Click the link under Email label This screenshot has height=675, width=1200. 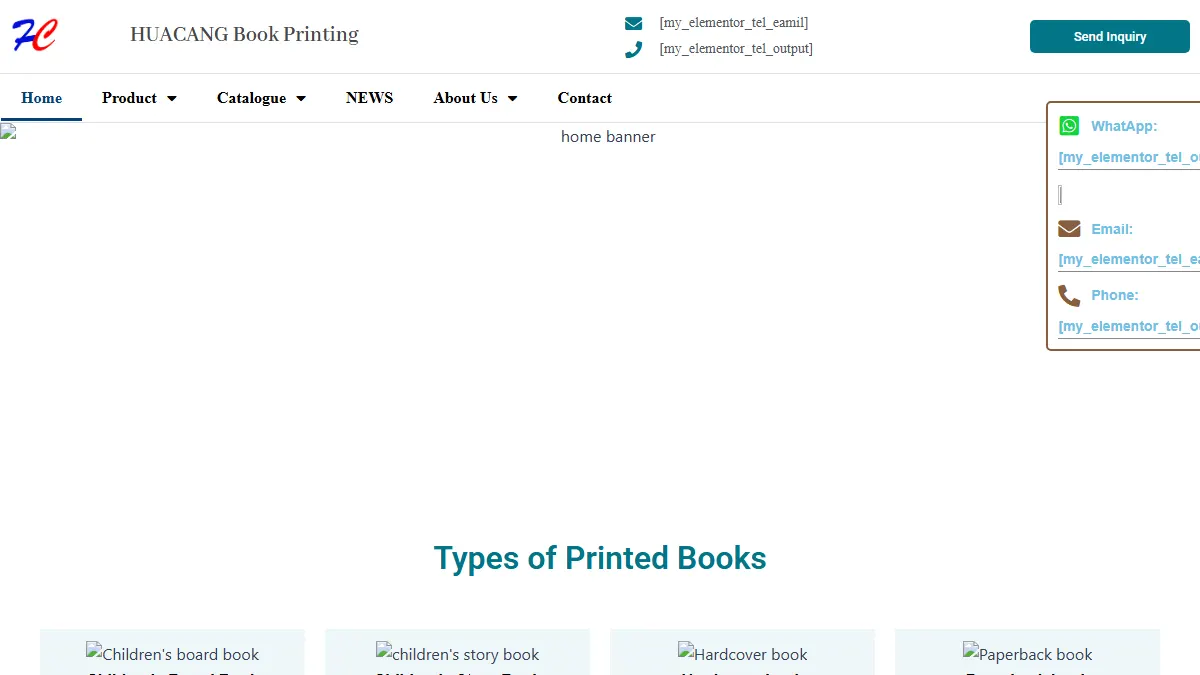1129,260
